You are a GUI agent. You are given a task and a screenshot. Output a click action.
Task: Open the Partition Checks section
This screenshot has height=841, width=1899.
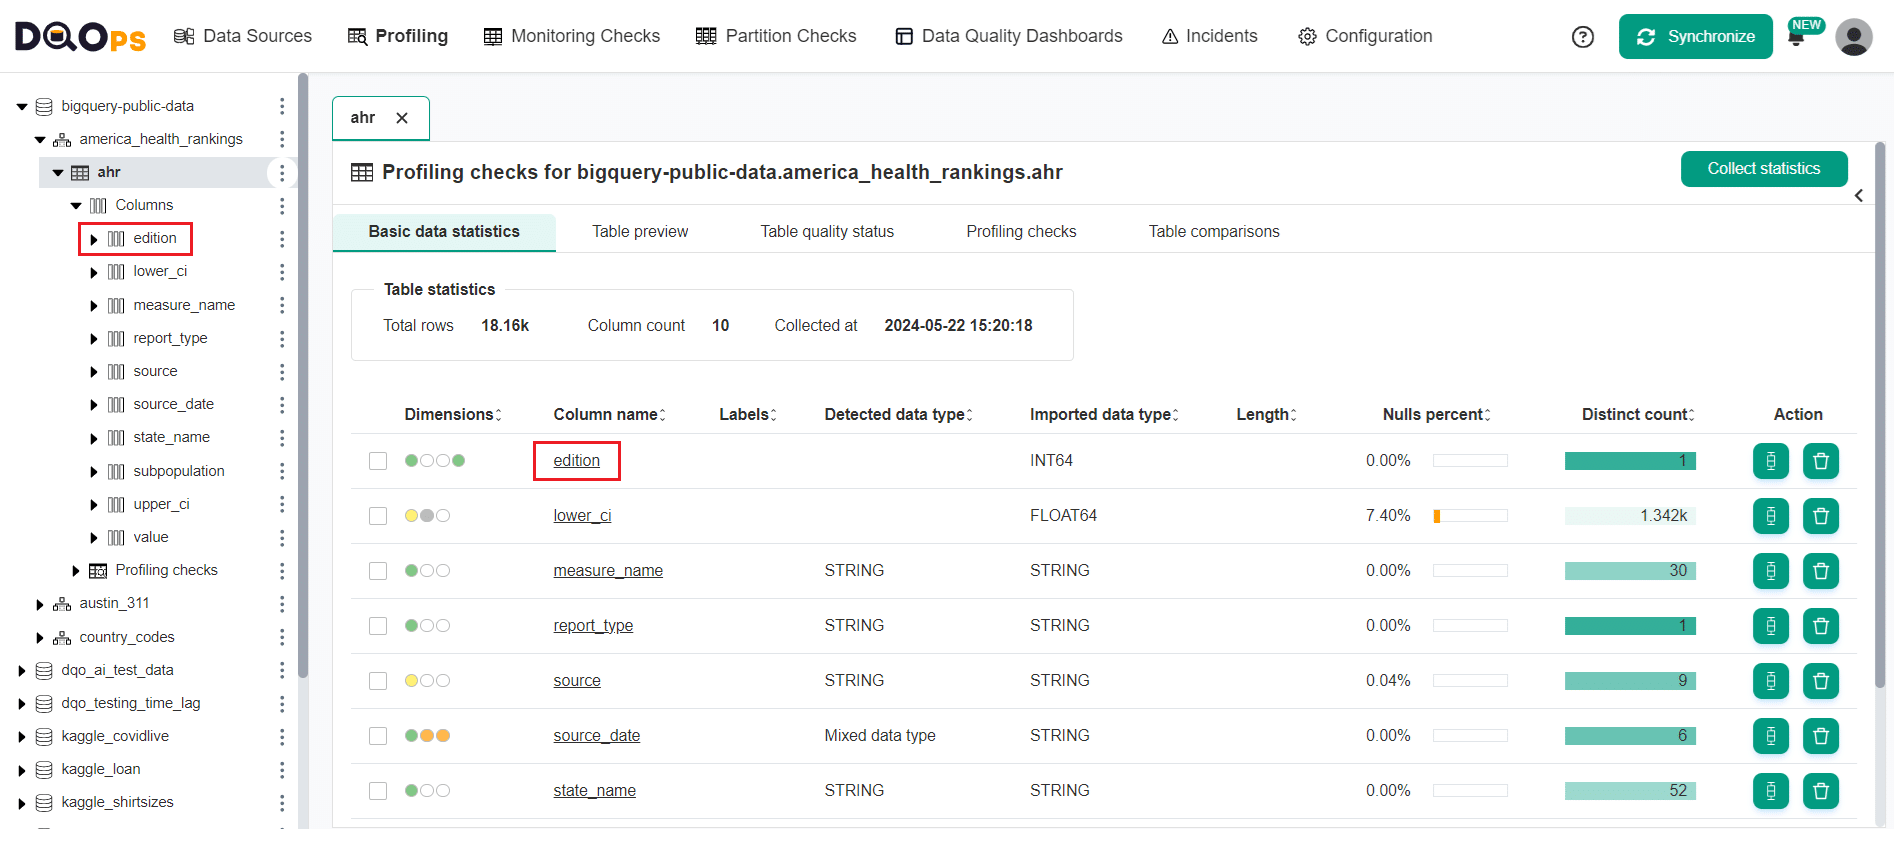(x=776, y=36)
